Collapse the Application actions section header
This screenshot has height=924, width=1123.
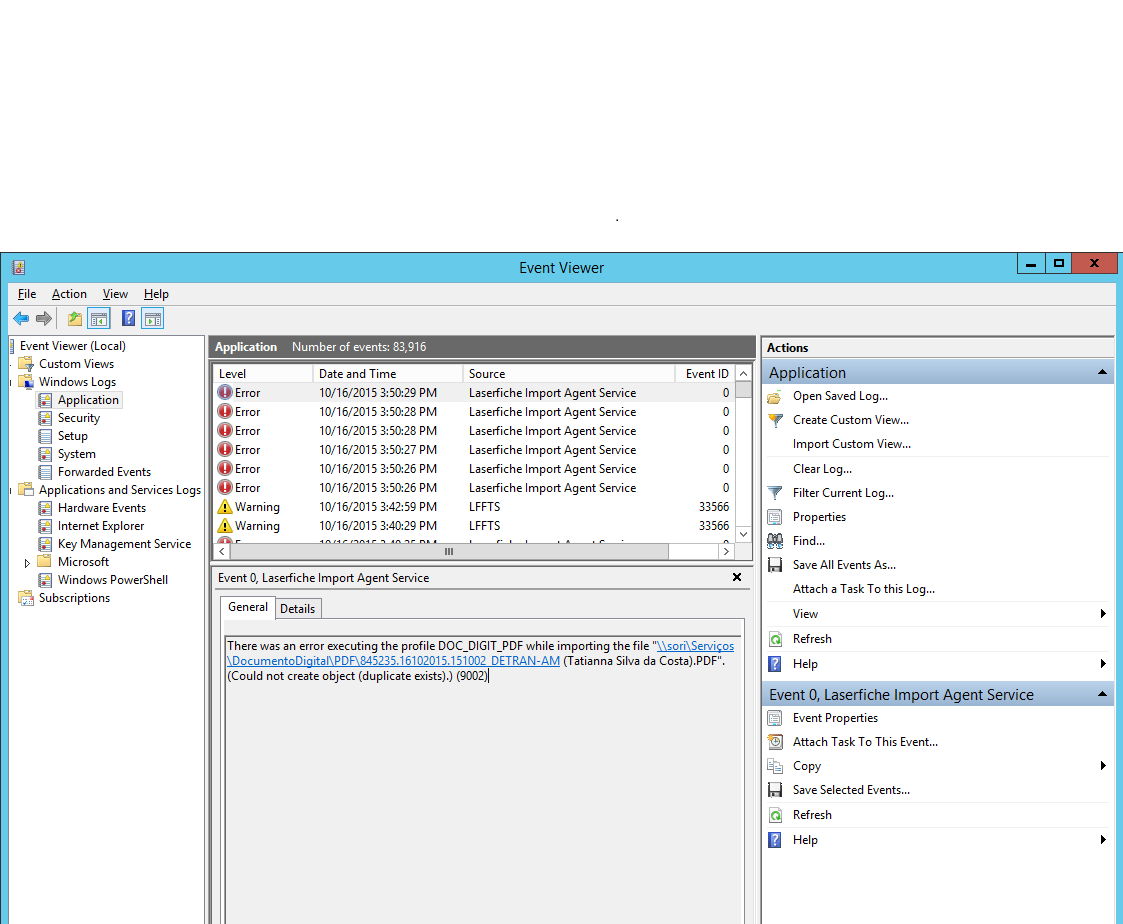(x=1102, y=373)
